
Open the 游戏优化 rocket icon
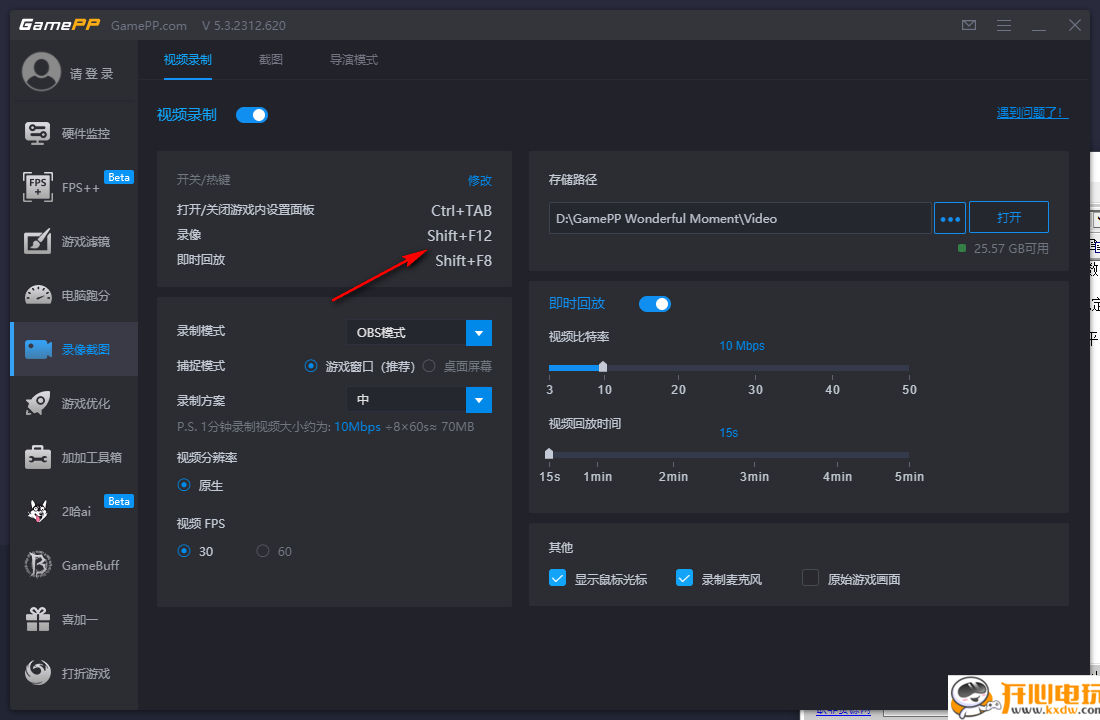point(37,404)
